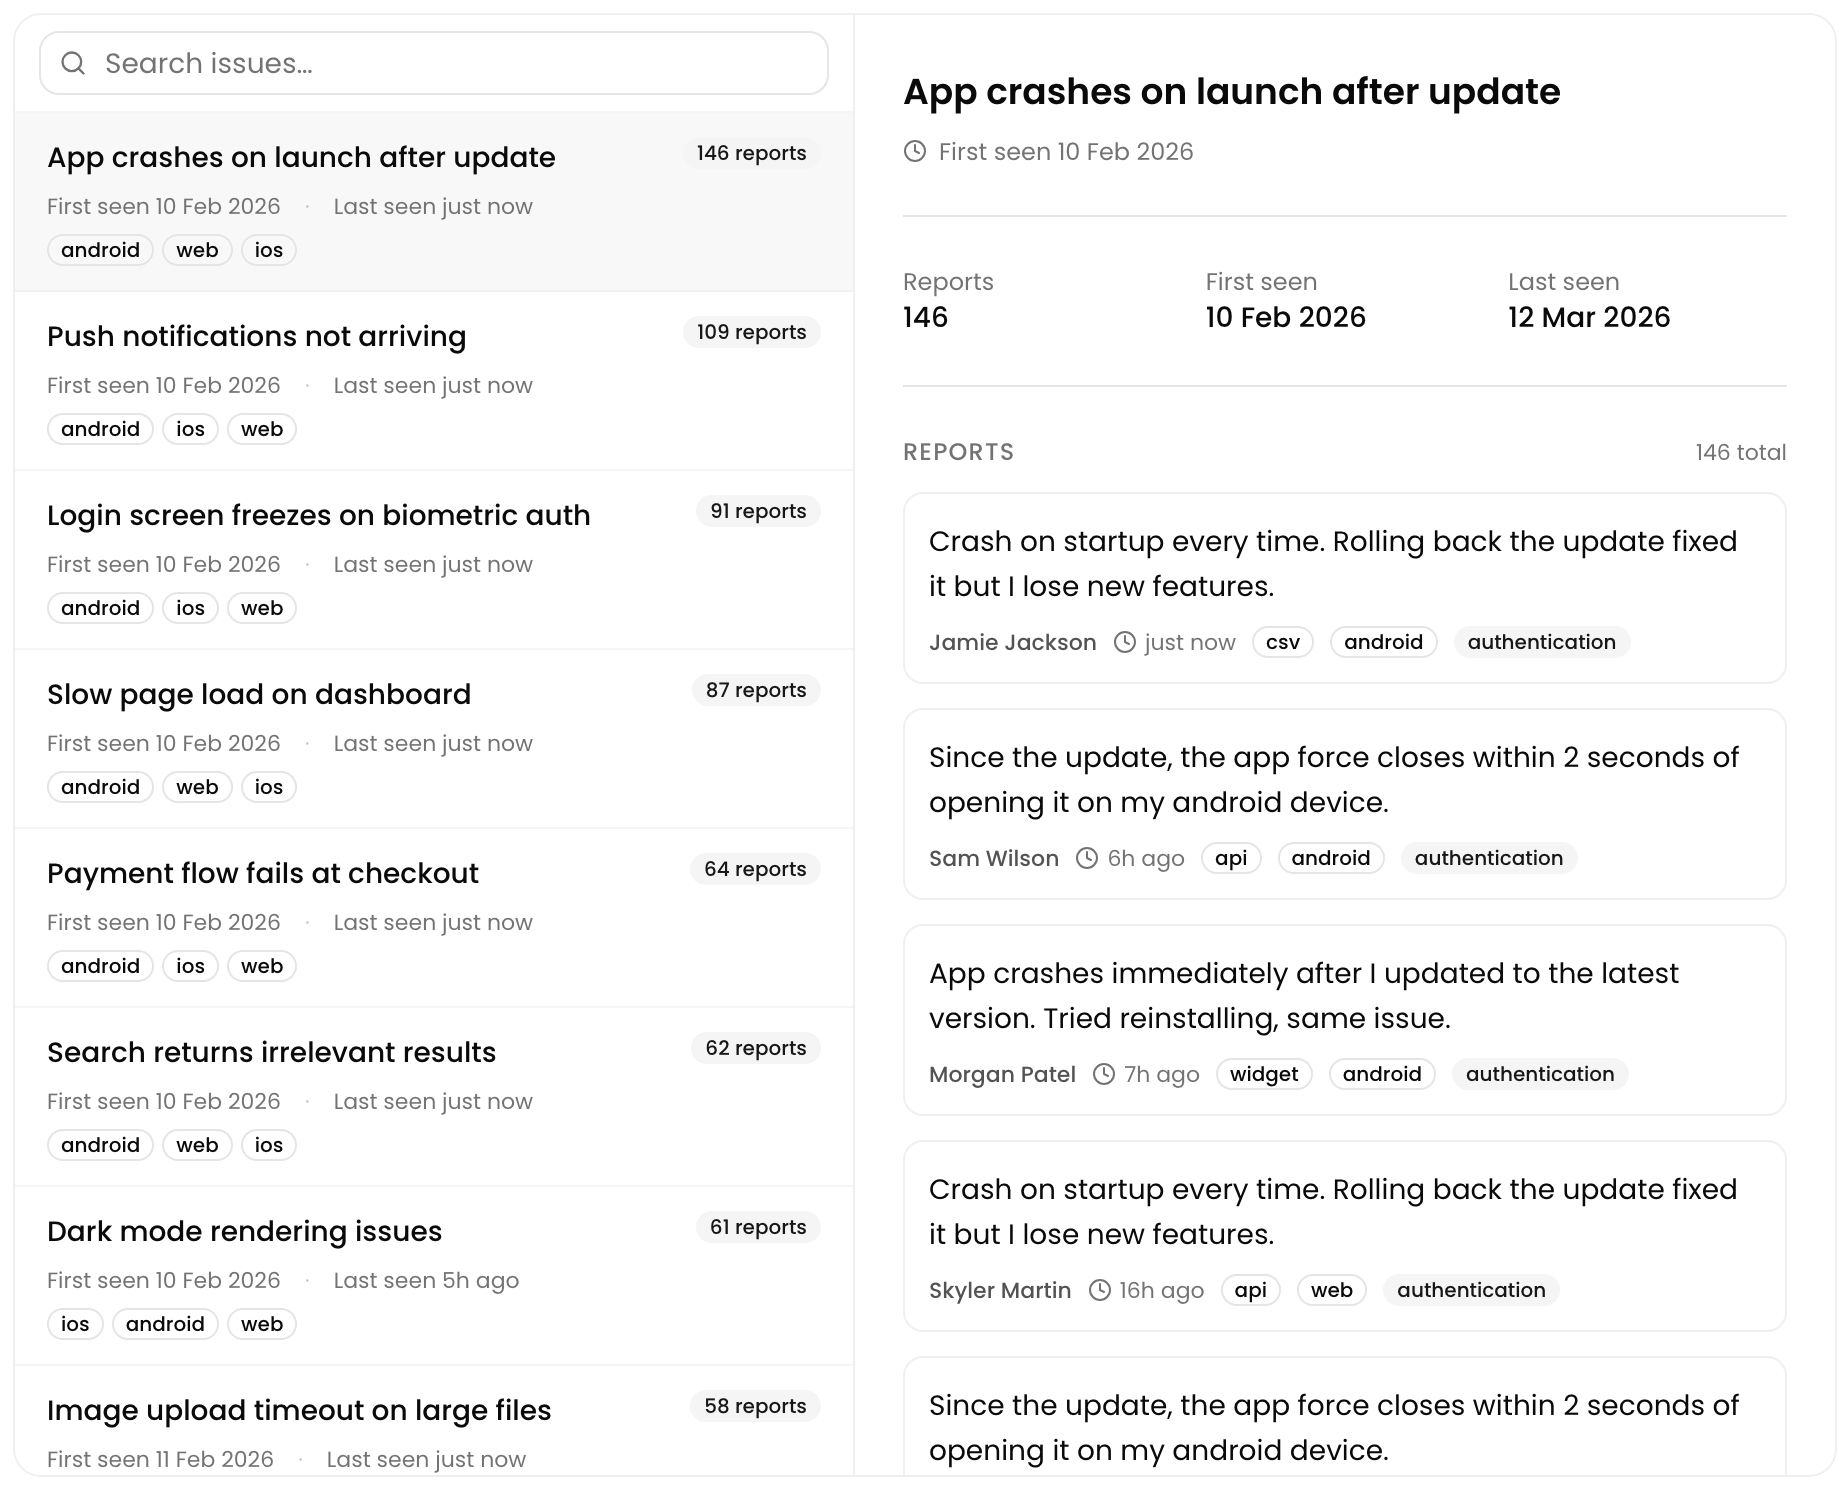Focus the Search issues input field
Image resolution: width=1848 pixels, height=1490 pixels.
[x=450, y=64]
